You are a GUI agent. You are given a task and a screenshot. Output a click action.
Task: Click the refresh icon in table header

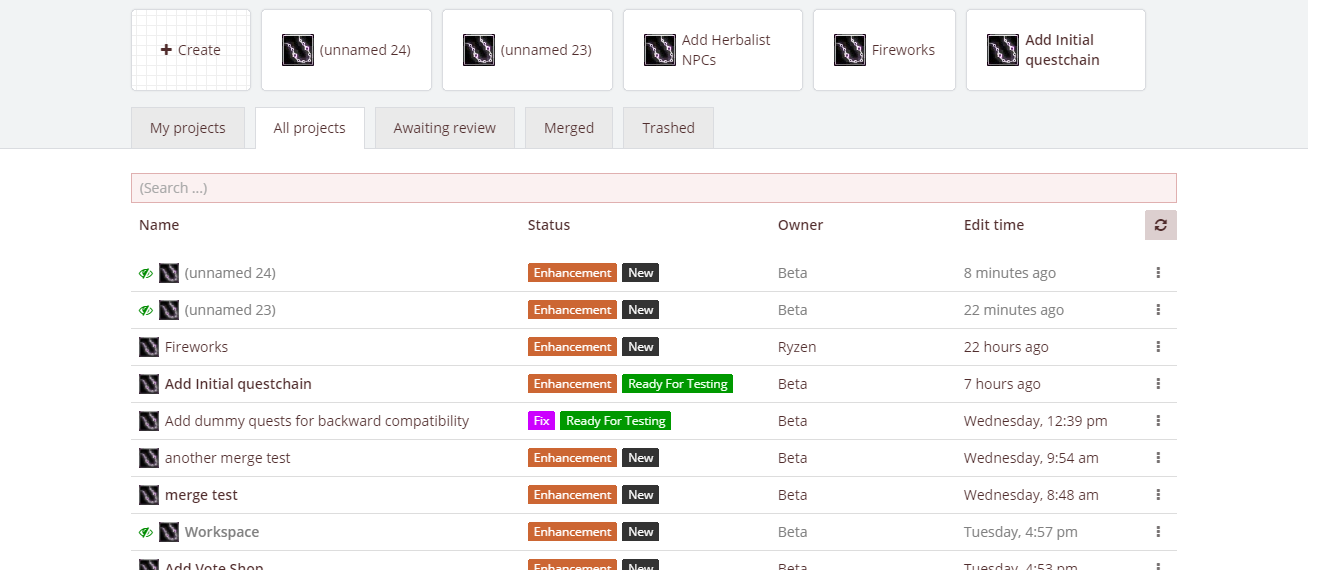click(x=1160, y=225)
